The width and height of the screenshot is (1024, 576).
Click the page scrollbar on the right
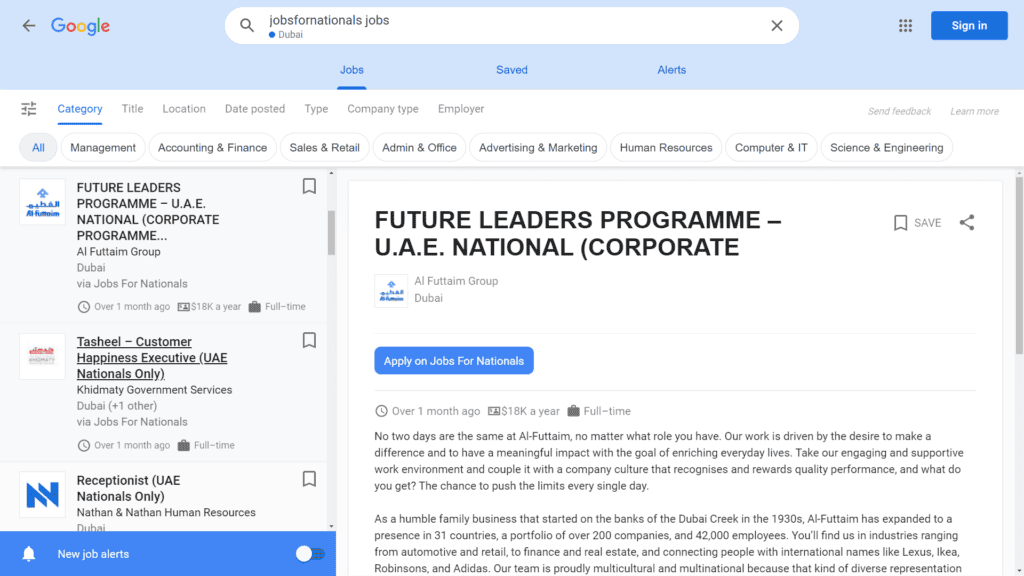pos(1019,265)
